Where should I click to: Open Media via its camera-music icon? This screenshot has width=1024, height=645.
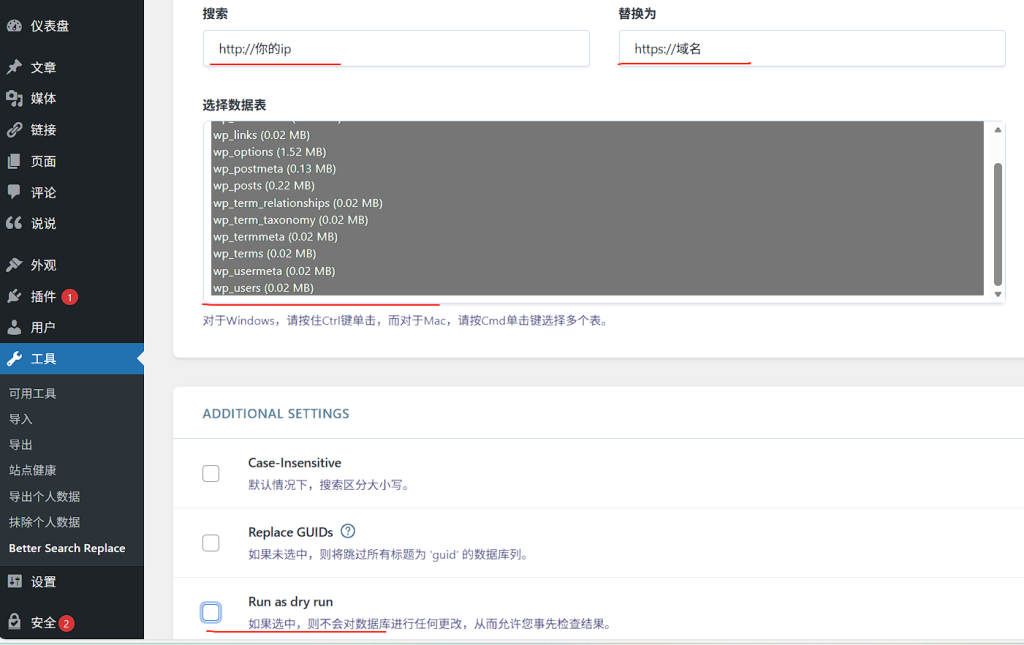[14, 98]
